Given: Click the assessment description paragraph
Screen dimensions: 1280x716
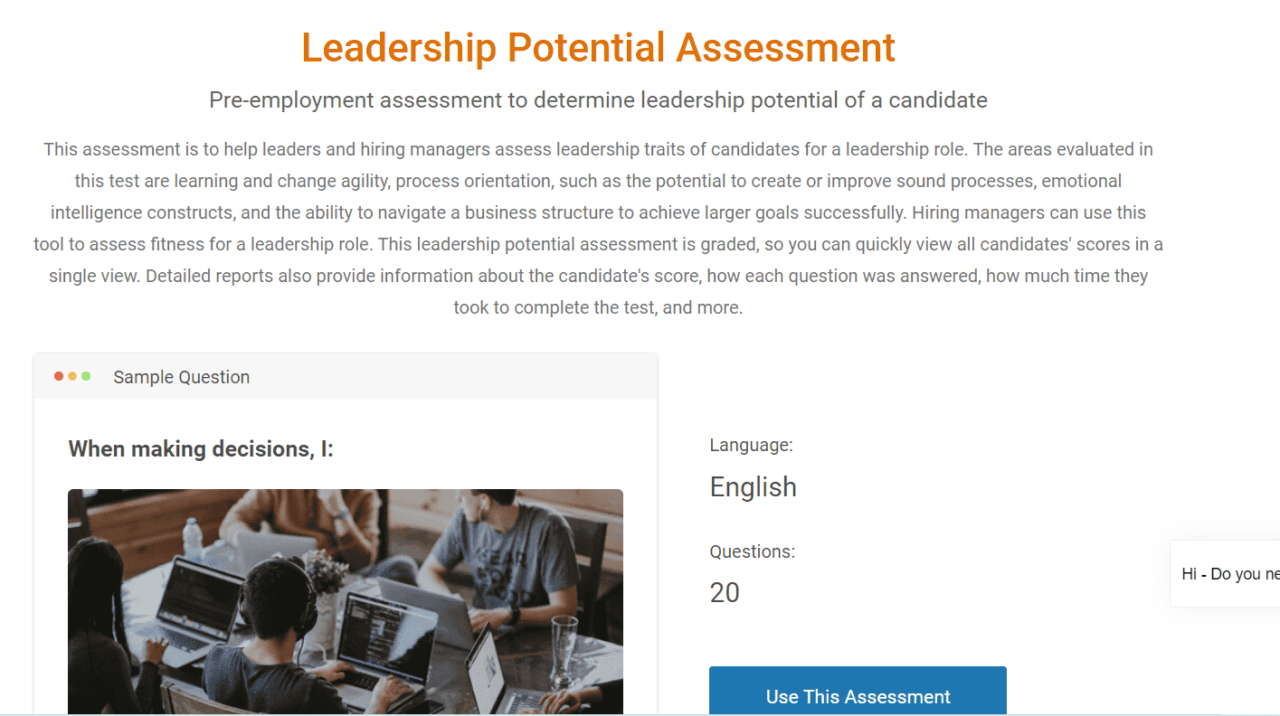Looking at the screenshot, I should [x=598, y=228].
